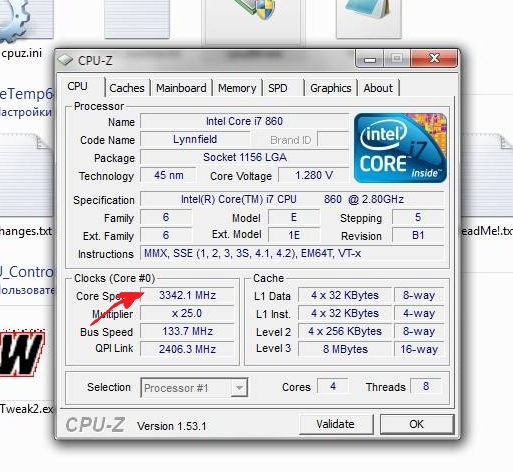Show the Graphics tab
Image resolution: width=513 pixels, height=472 pixels.
coord(331,88)
